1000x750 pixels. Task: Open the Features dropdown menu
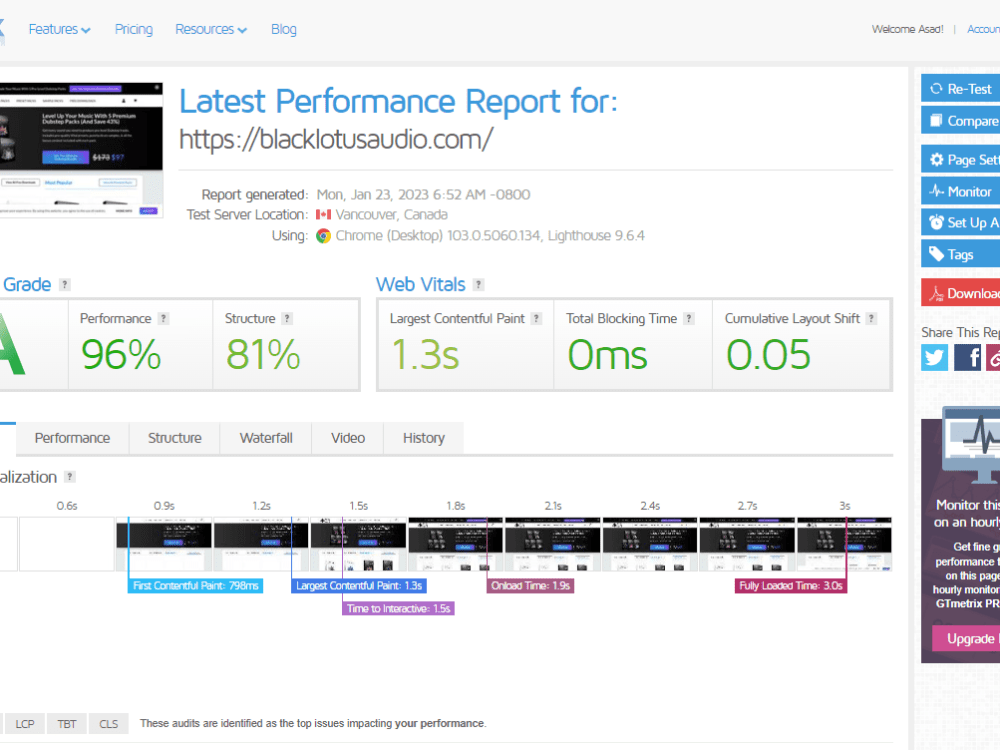(59, 29)
